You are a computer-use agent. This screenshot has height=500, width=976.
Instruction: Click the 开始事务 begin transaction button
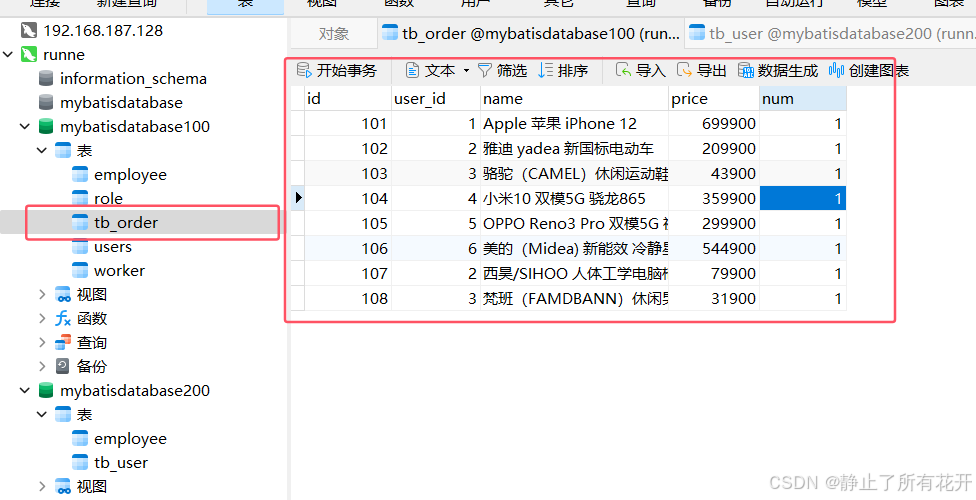pyautogui.click(x=337, y=70)
